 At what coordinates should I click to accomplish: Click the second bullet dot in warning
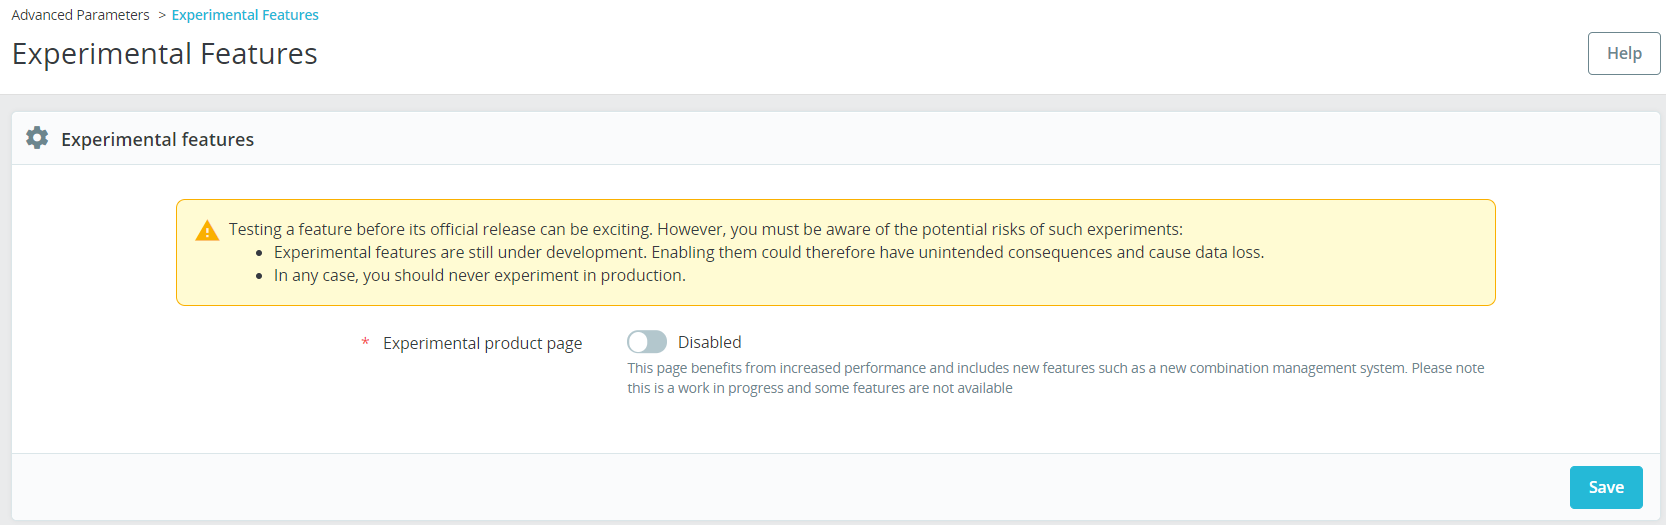pos(259,277)
